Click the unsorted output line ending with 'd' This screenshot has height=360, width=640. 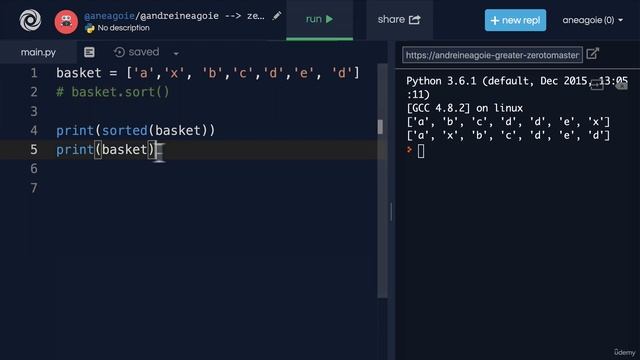(x=508, y=135)
